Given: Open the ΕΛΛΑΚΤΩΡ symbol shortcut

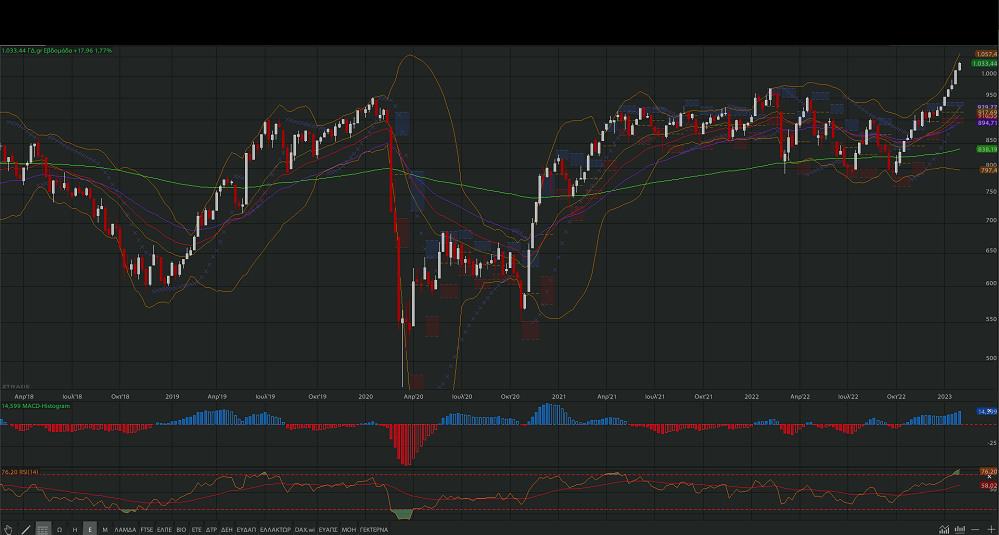Looking at the screenshot, I should (275, 529).
